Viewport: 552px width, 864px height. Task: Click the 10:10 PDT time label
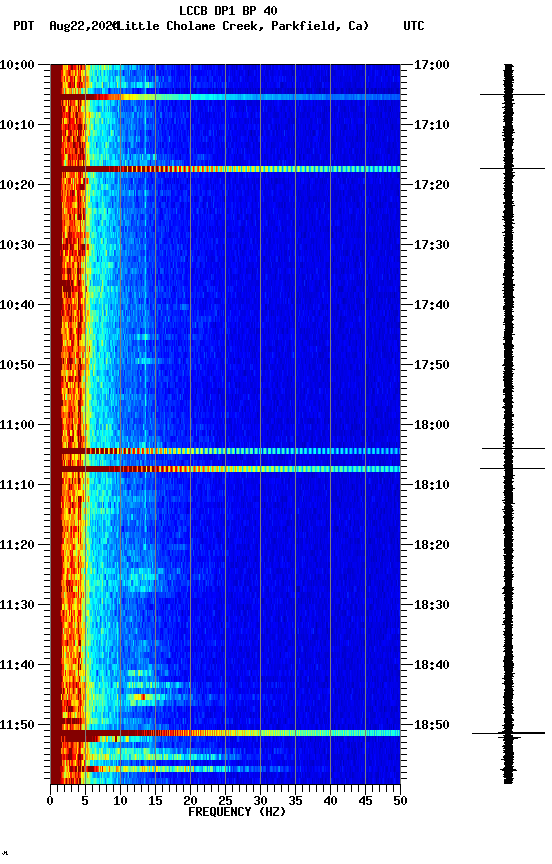coord(17,125)
